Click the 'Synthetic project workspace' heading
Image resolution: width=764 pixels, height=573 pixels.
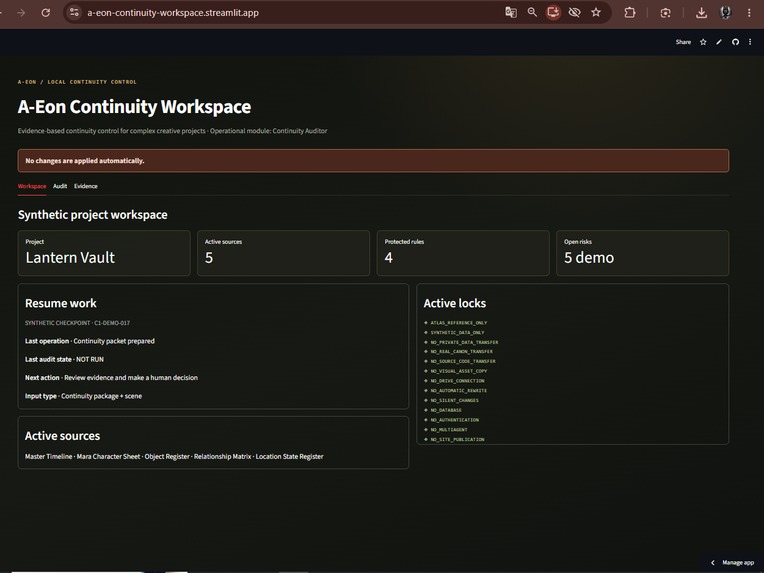(93, 215)
